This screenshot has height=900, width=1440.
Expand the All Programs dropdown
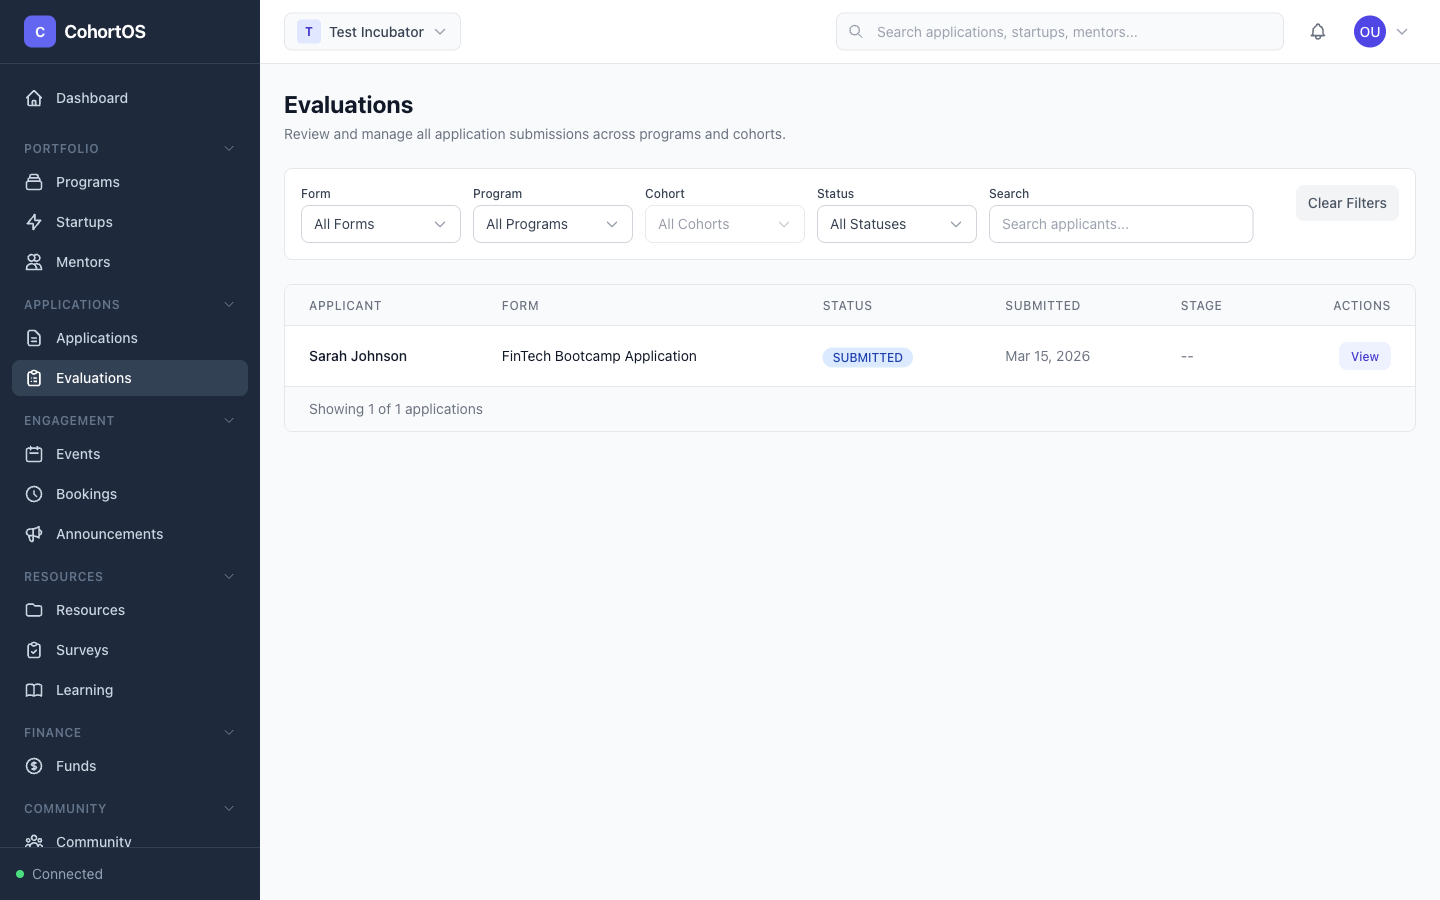pyautogui.click(x=552, y=224)
